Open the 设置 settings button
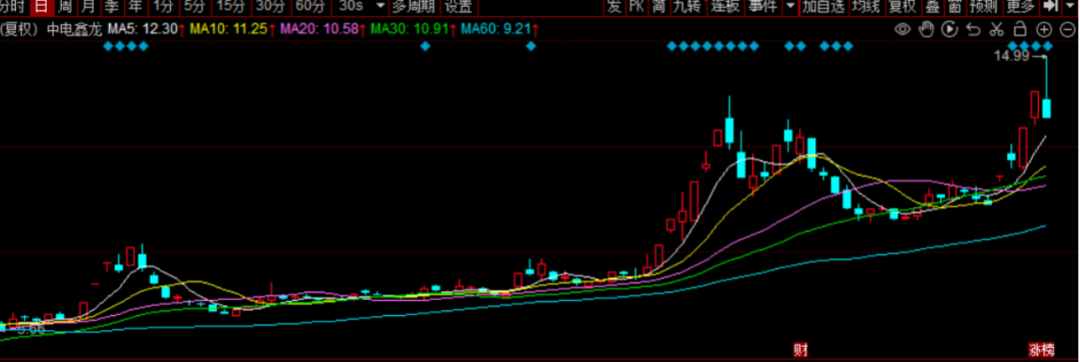This screenshot has height=362, width=1080. [459, 7]
